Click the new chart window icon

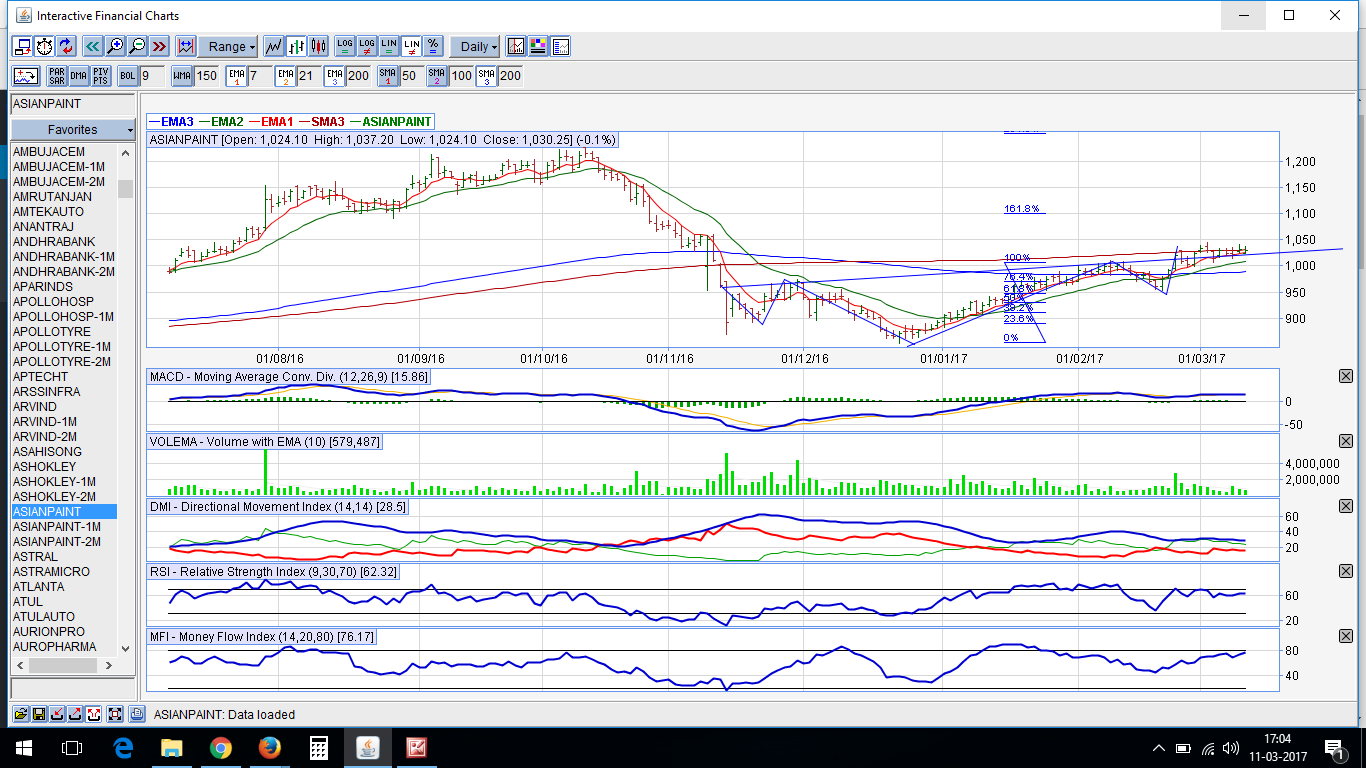pyautogui.click(x=22, y=47)
